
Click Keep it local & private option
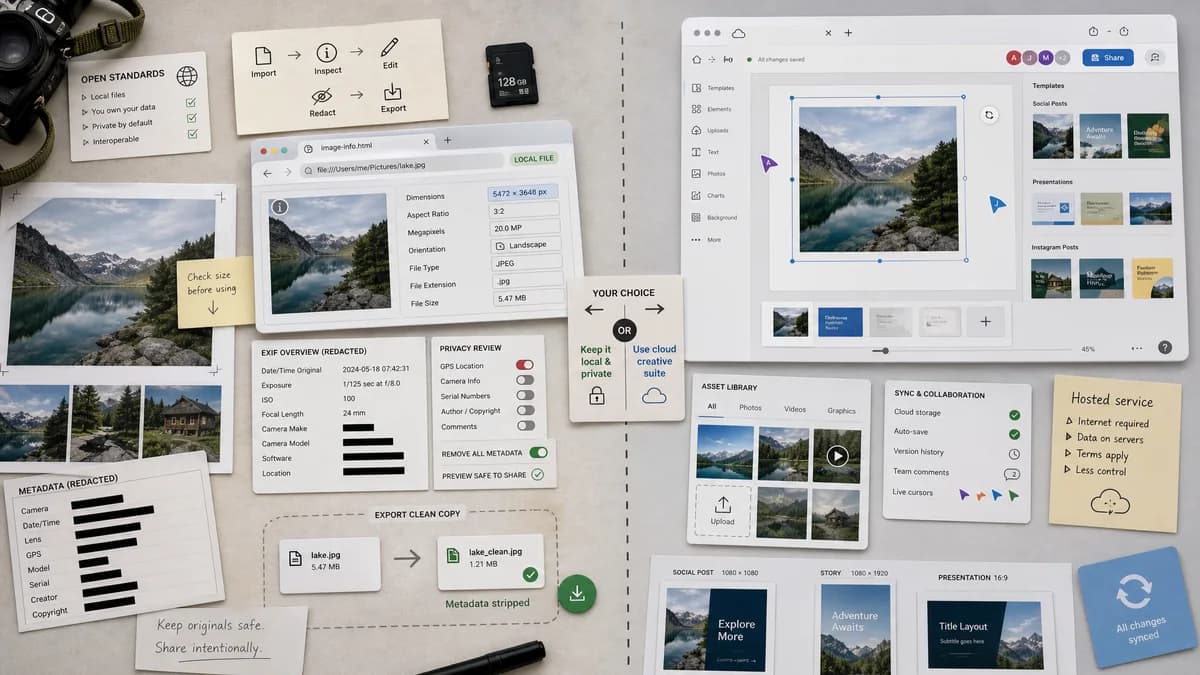(596, 372)
